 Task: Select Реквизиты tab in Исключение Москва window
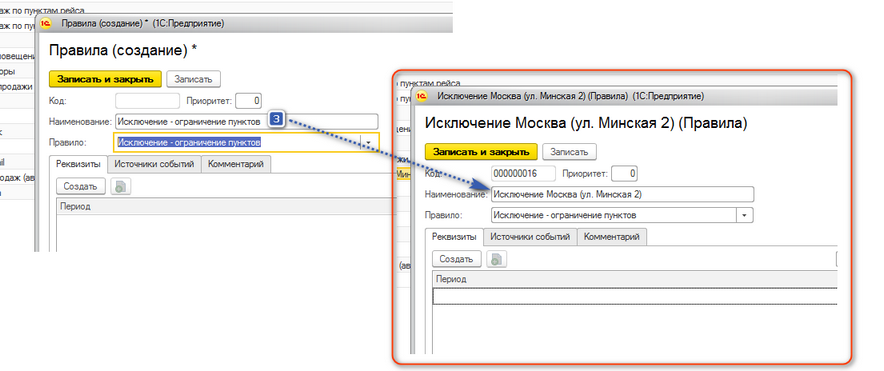click(x=454, y=237)
